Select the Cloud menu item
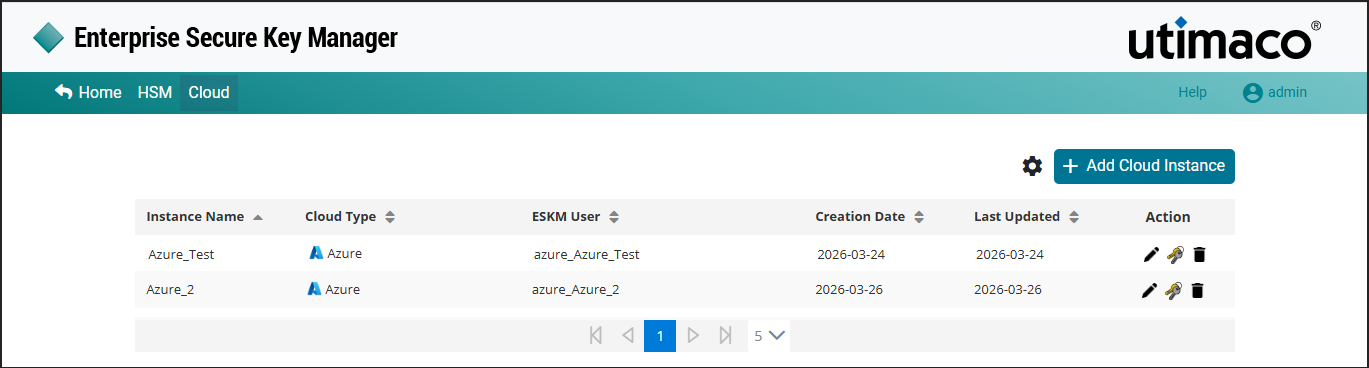Screen dimensions: 1369x368 [x=209, y=93]
